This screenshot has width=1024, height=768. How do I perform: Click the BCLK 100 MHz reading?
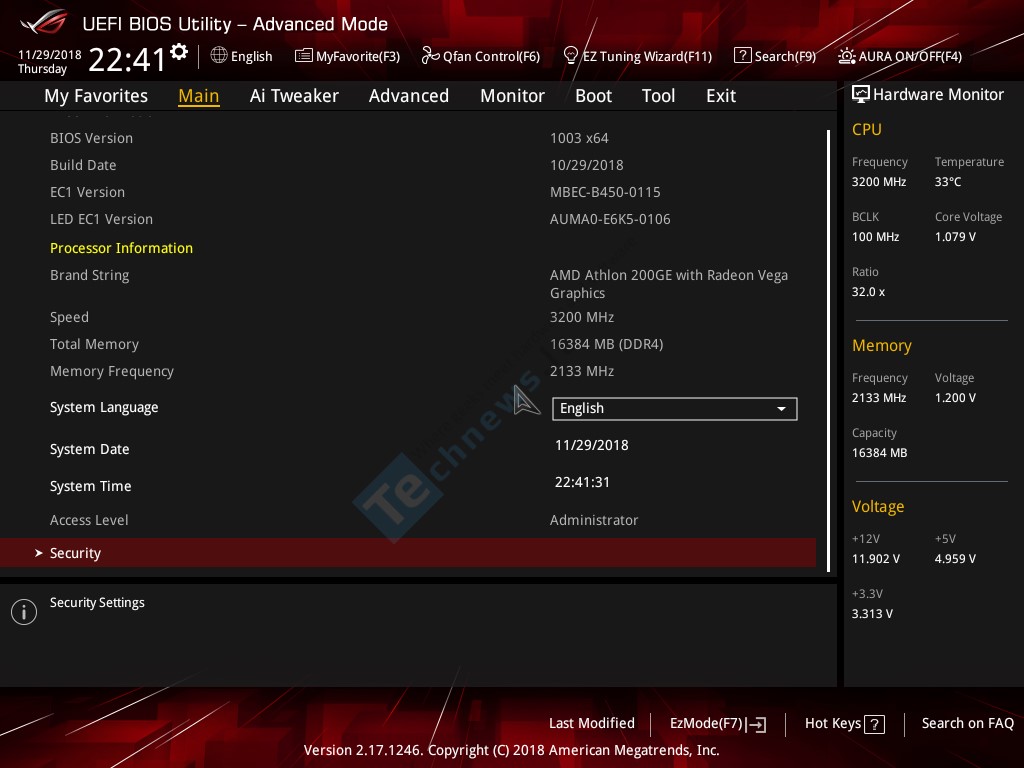tap(875, 237)
